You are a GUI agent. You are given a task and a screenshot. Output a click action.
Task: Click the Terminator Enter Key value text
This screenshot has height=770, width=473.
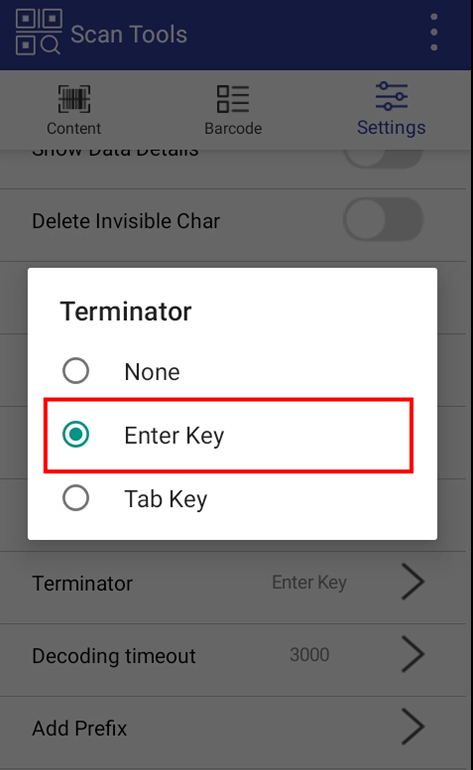tap(309, 582)
